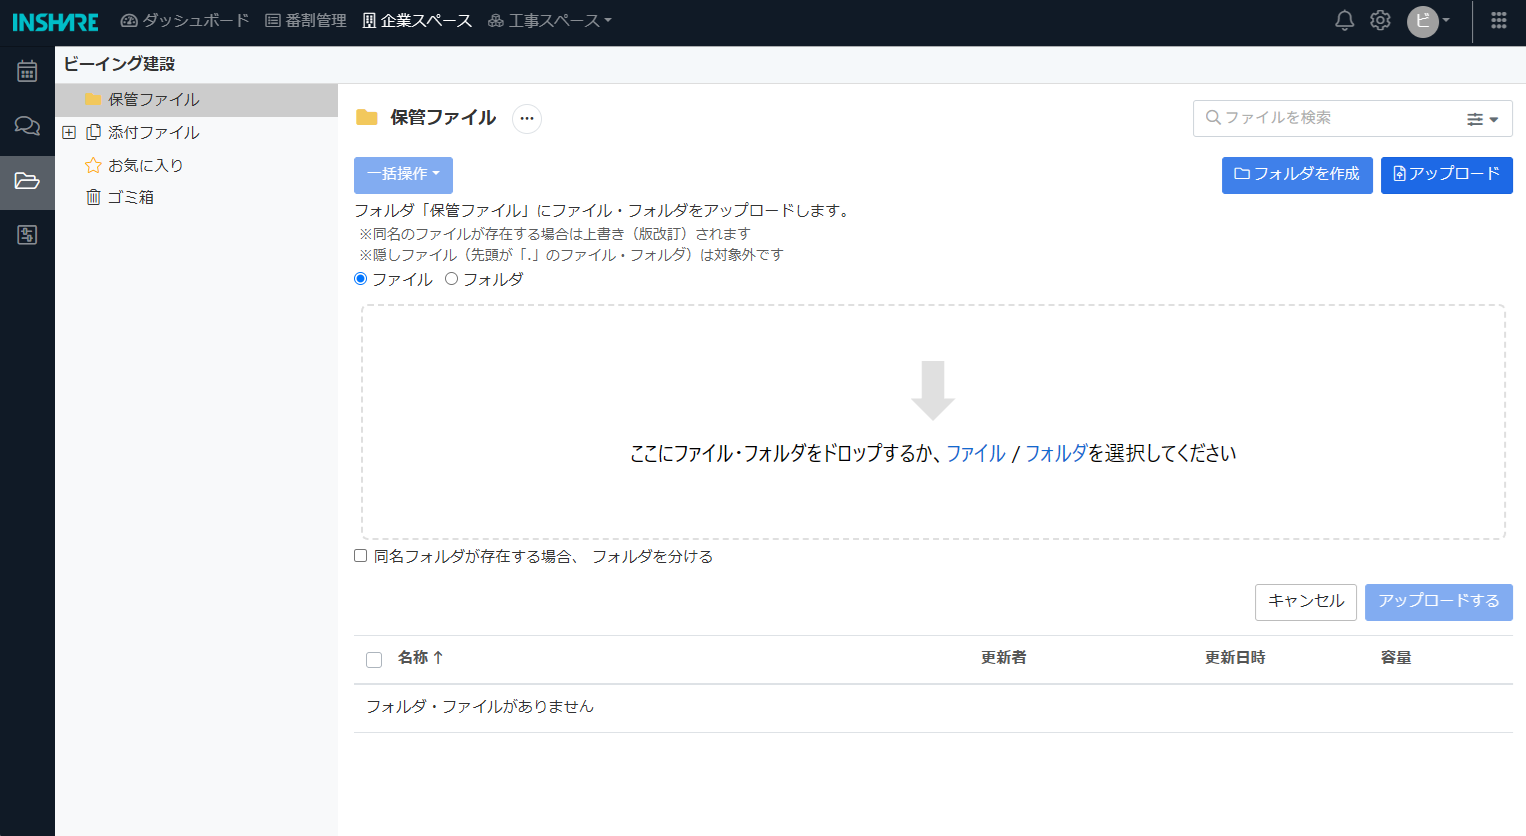Click the copy icon beside 添付ファイル
The image size is (1526, 836).
[x=93, y=132]
